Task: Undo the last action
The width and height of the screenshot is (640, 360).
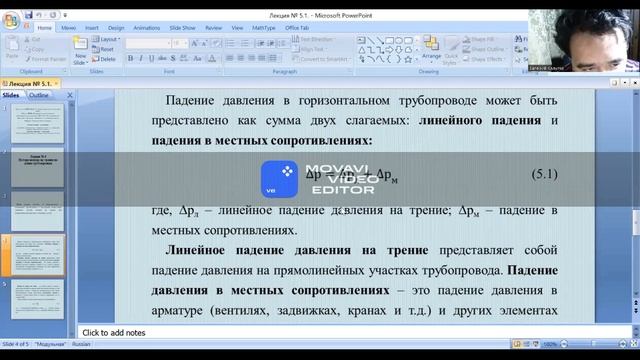Action: [39, 15]
